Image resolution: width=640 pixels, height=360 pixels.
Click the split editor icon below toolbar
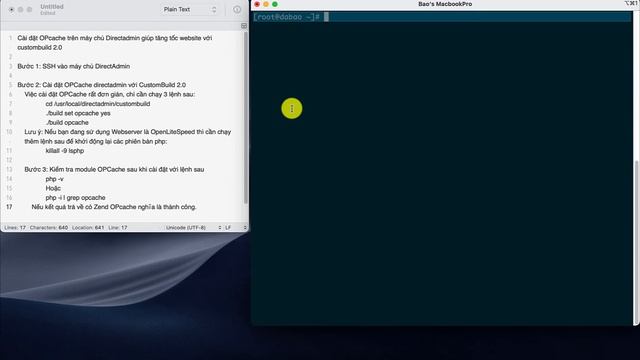click(x=244, y=26)
